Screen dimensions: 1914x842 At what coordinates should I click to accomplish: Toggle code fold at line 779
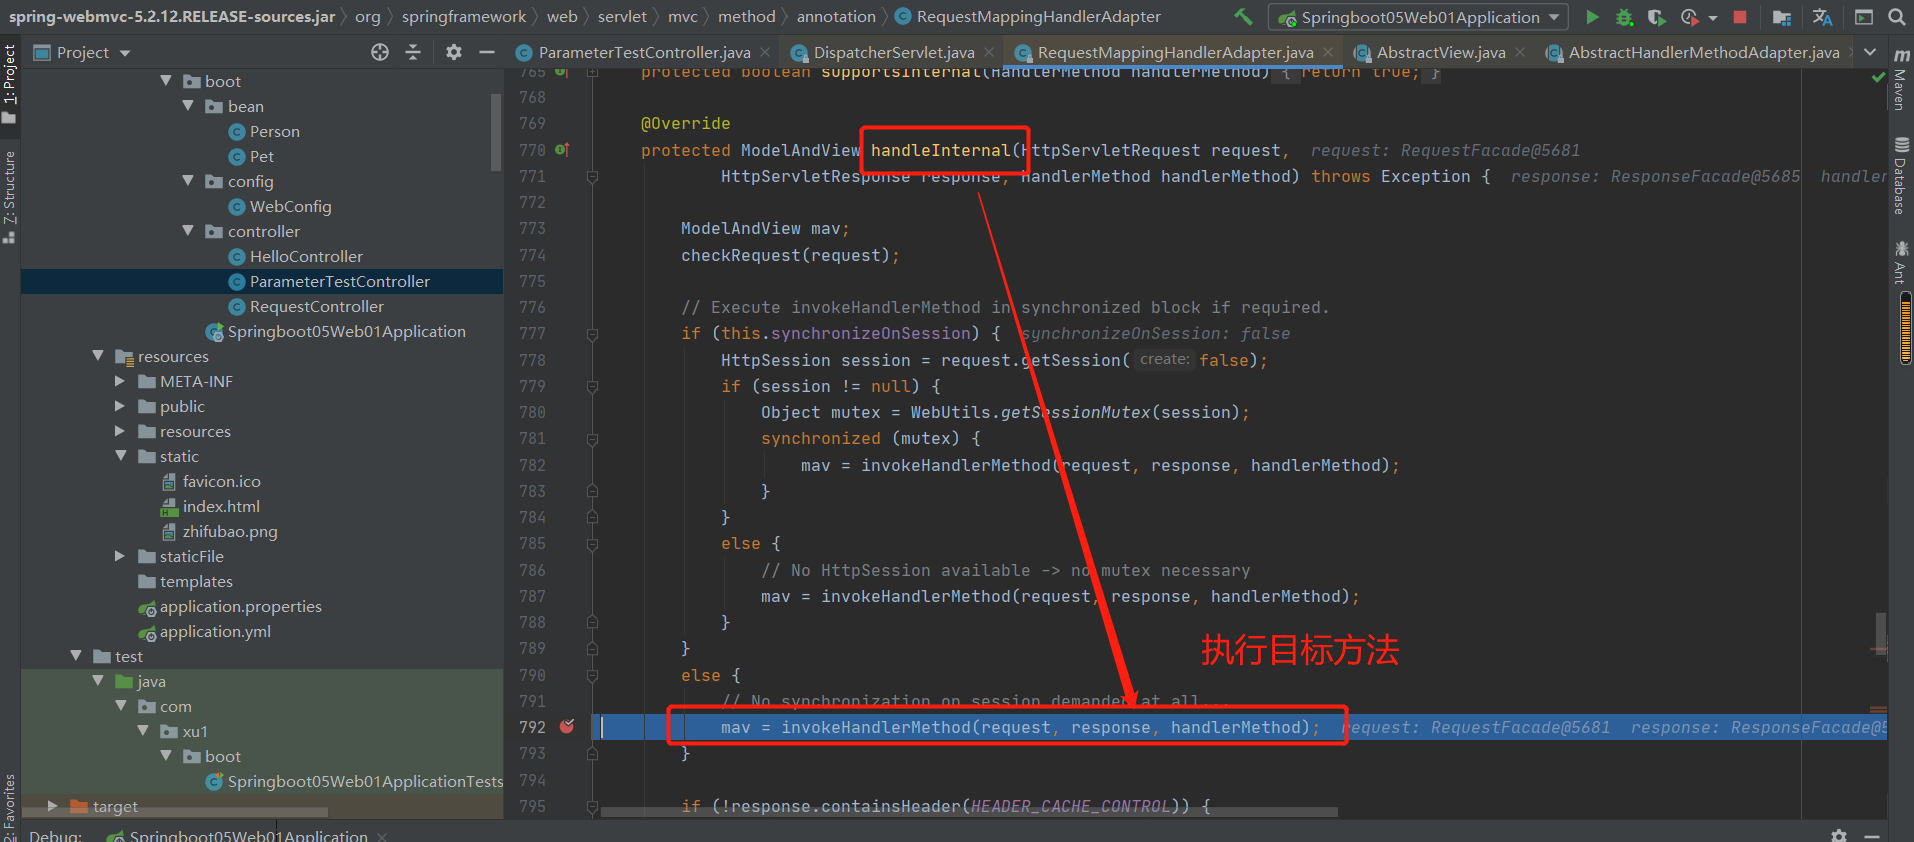click(x=592, y=386)
